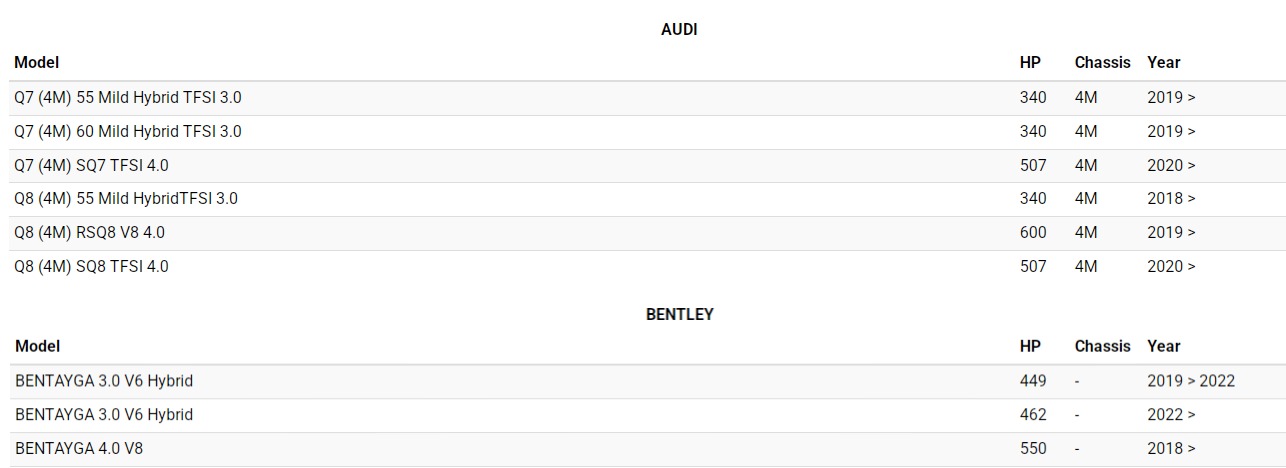The image size is (1286, 468).
Task: Select the Q7 (4M) 55 Mild Hybrid TFSI 3.0 model
Action: coord(127,98)
